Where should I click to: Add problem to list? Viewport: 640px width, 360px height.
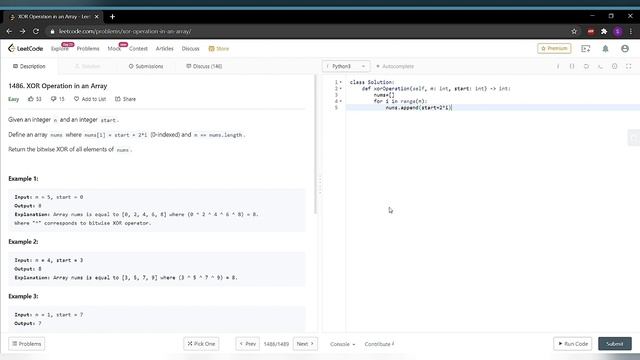pyautogui.click(x=90, y=99)
